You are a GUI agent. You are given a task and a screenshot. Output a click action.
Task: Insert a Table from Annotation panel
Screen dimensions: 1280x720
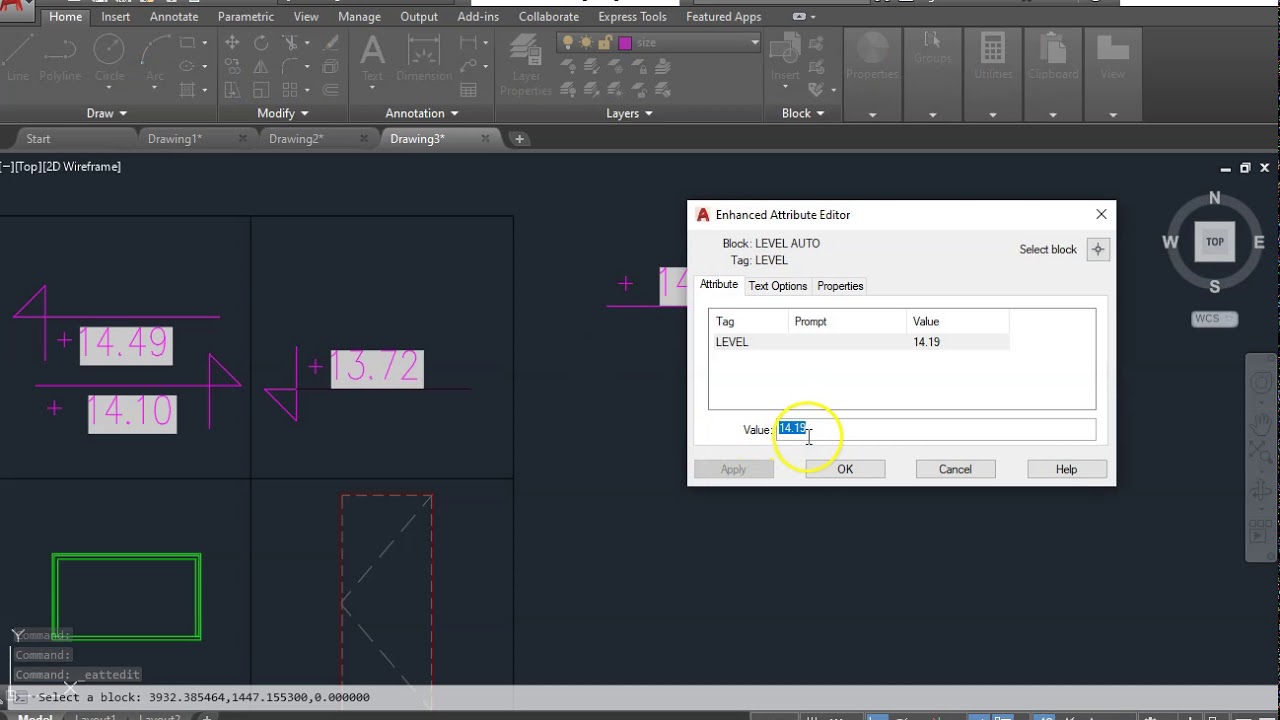(468, 89)
